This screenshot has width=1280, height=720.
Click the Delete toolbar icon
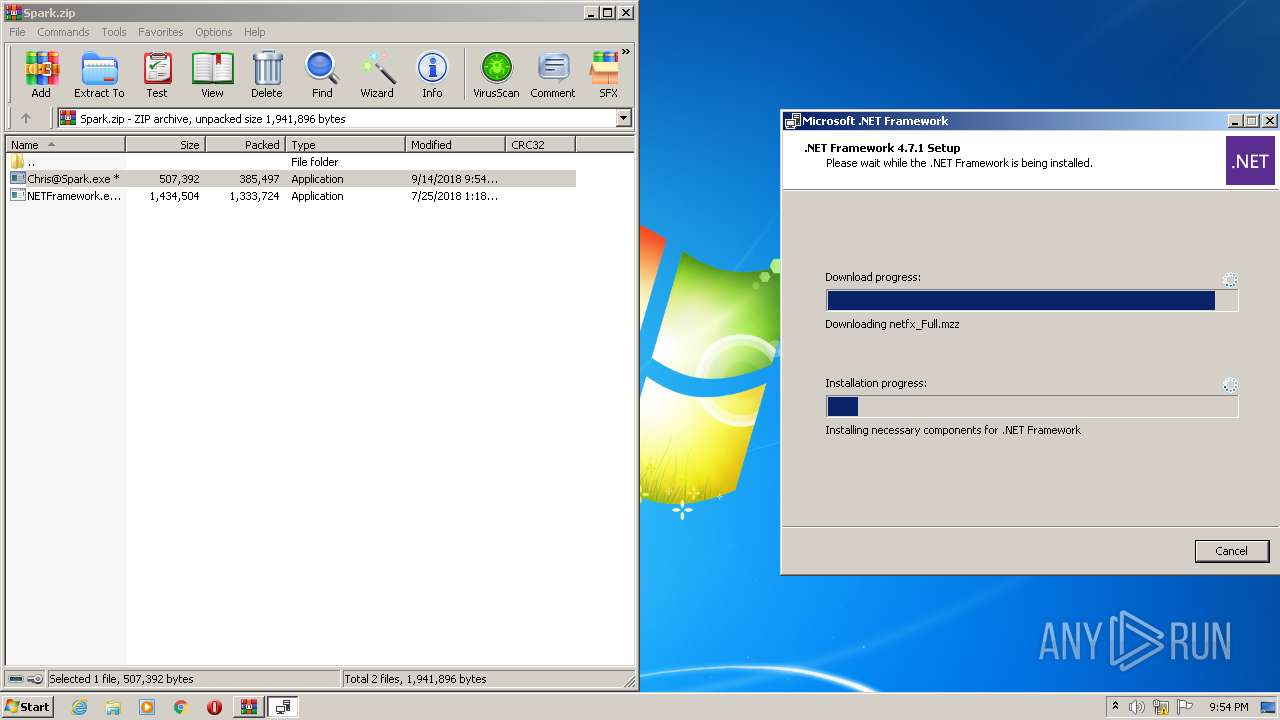click(x=267, y=75)
